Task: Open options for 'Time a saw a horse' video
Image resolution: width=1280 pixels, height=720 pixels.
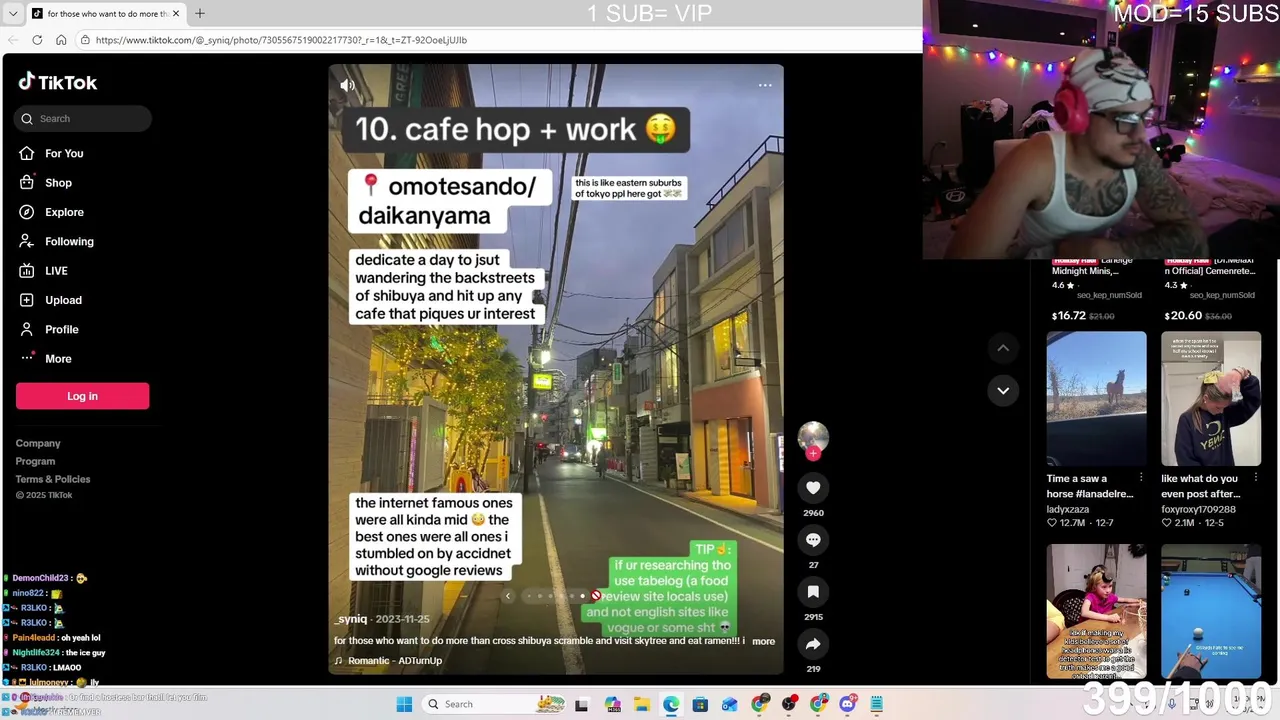Action: click(x=1141, y=479)
